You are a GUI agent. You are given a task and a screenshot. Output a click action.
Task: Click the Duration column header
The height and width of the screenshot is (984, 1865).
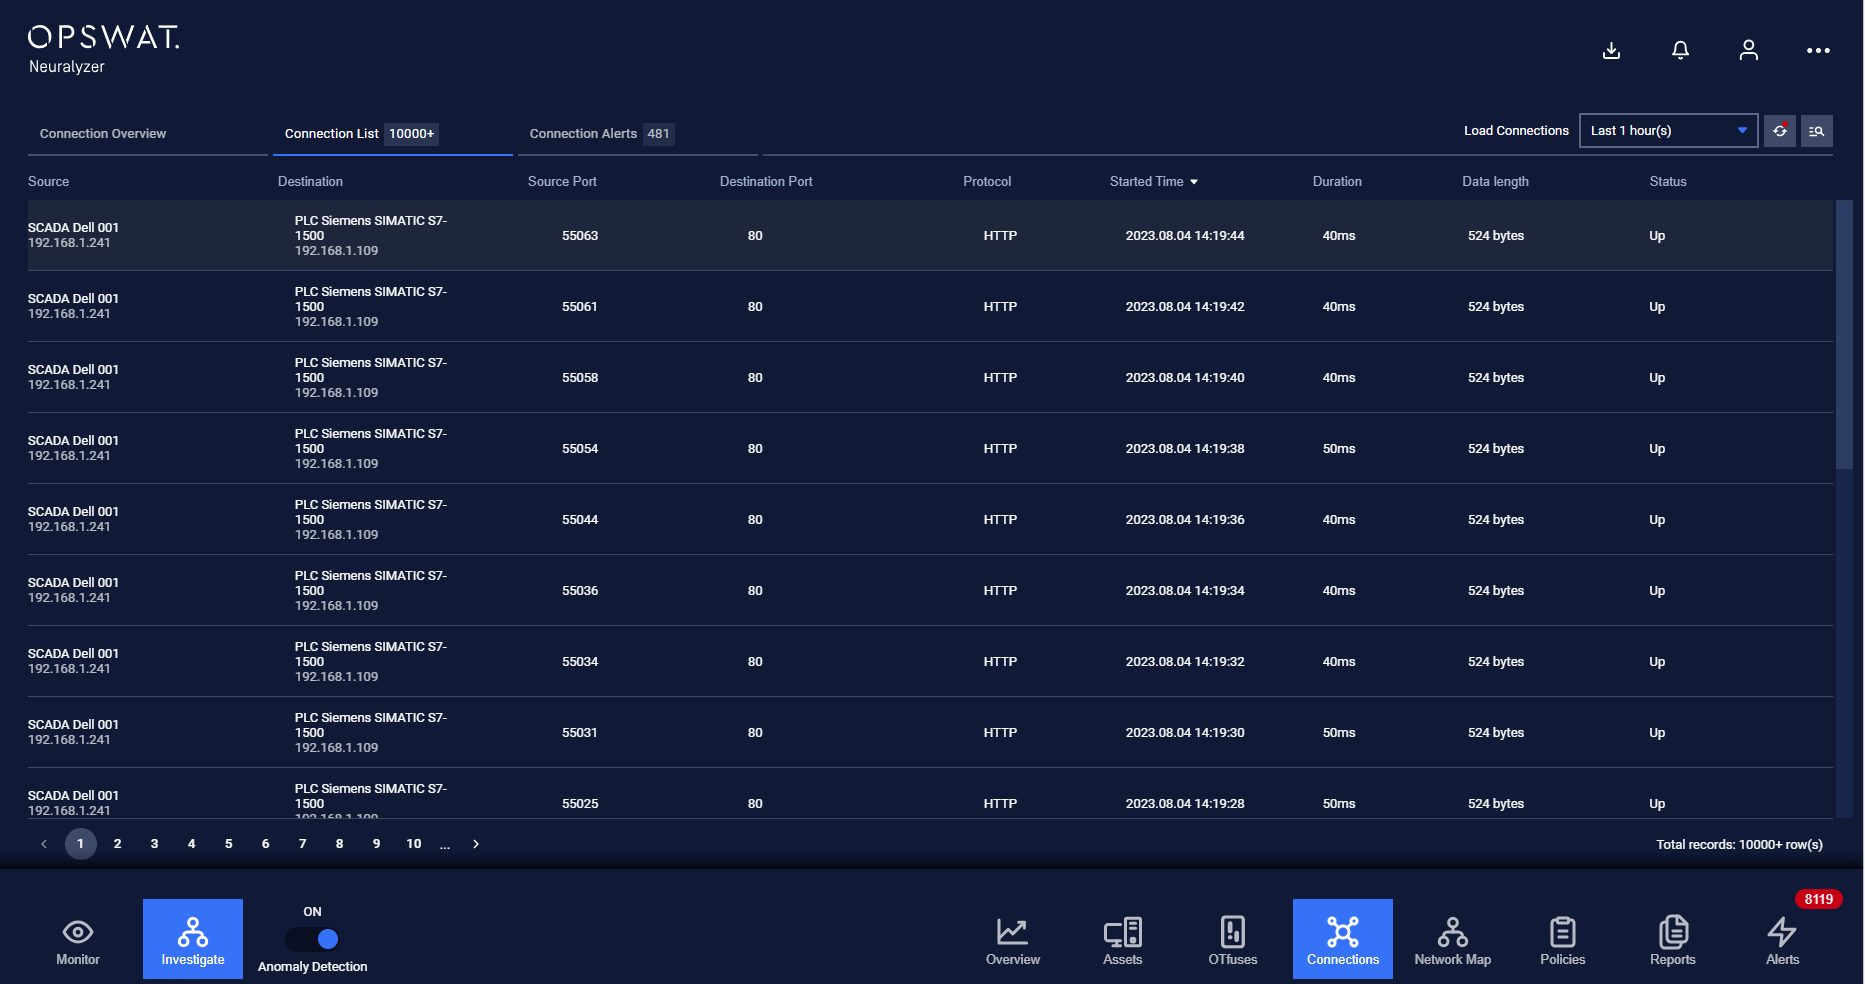[x=1337, y=181]
